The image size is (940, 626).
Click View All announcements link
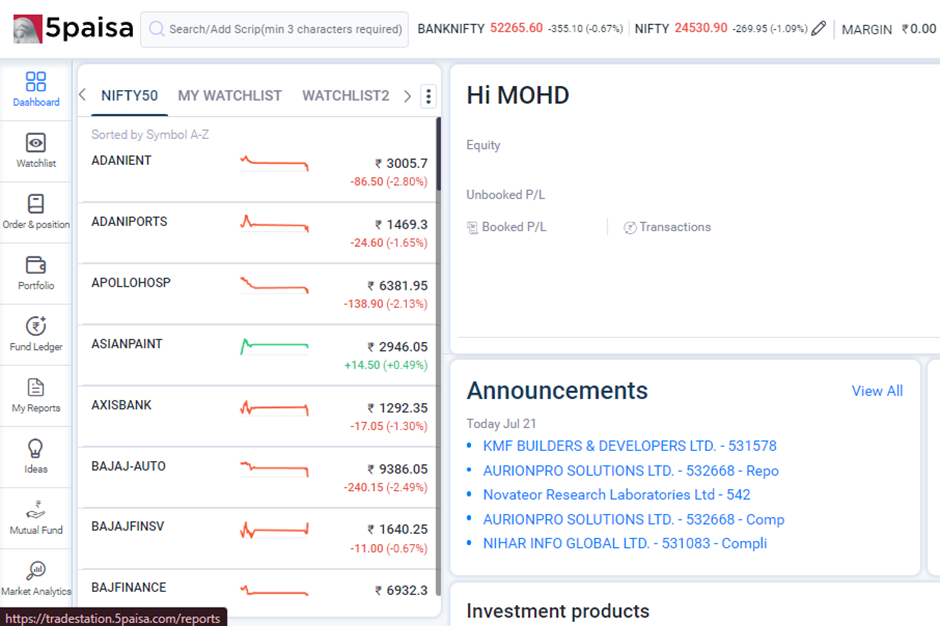[x=877, y=391]
